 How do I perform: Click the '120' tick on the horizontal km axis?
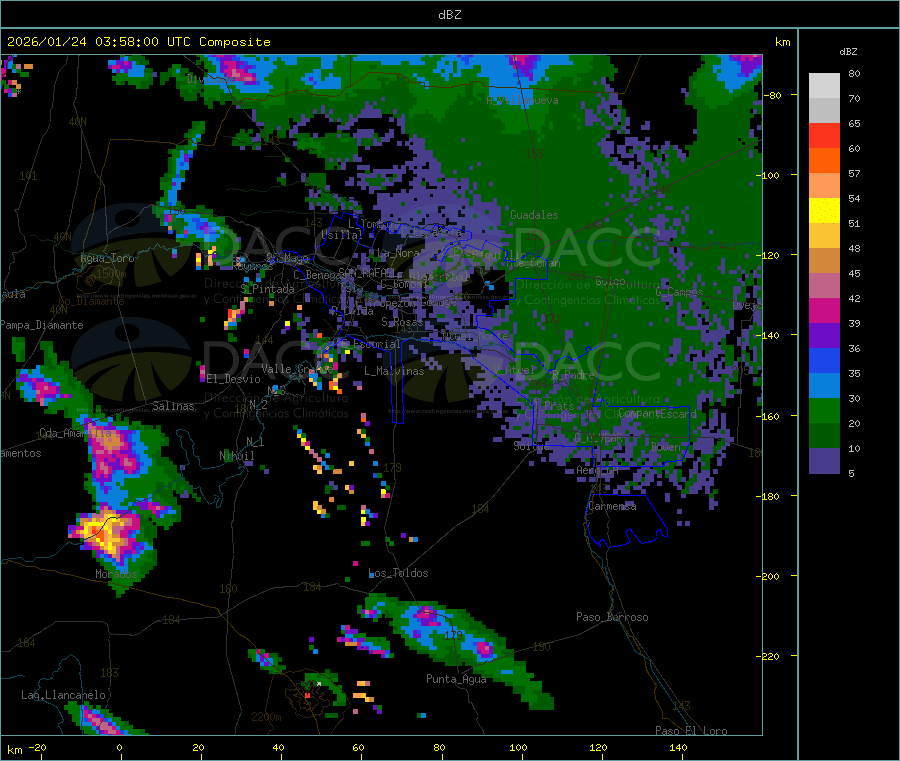tap(598, 747)
